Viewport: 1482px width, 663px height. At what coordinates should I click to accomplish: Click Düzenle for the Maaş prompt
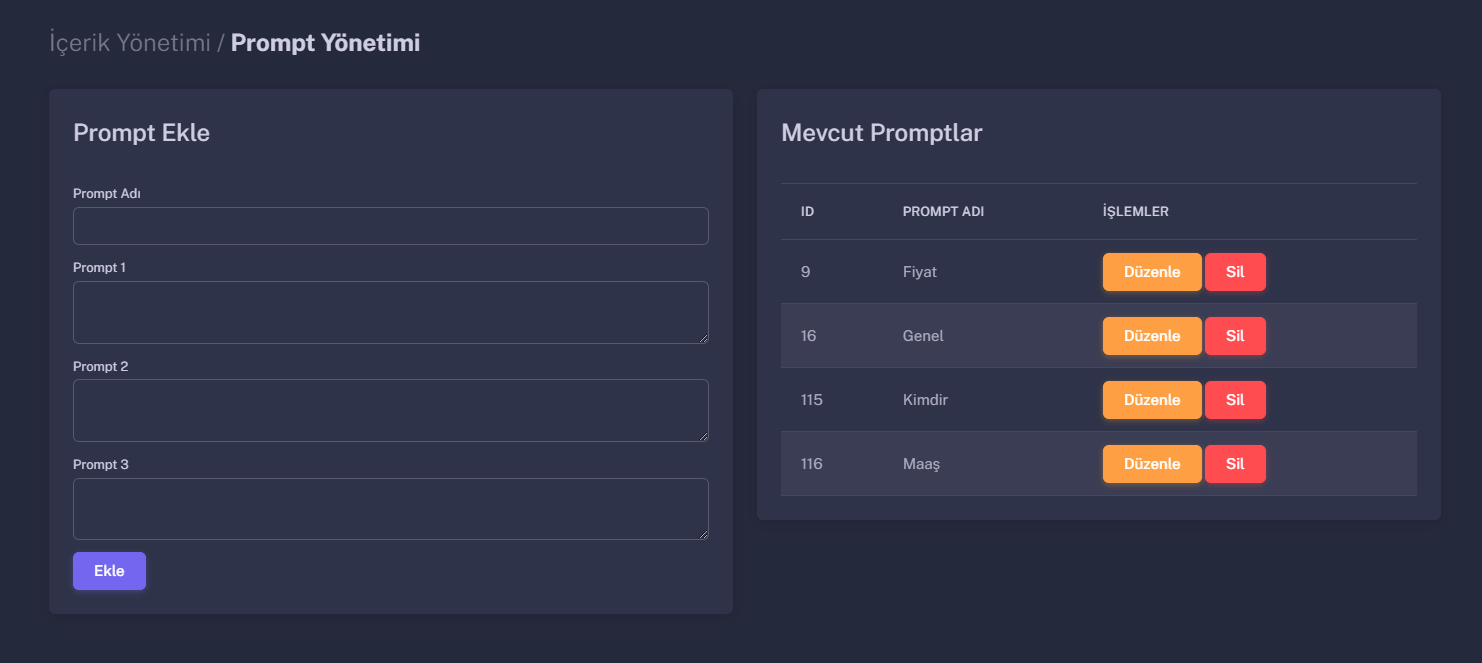pyautogui.click(x=1152, y=464)
